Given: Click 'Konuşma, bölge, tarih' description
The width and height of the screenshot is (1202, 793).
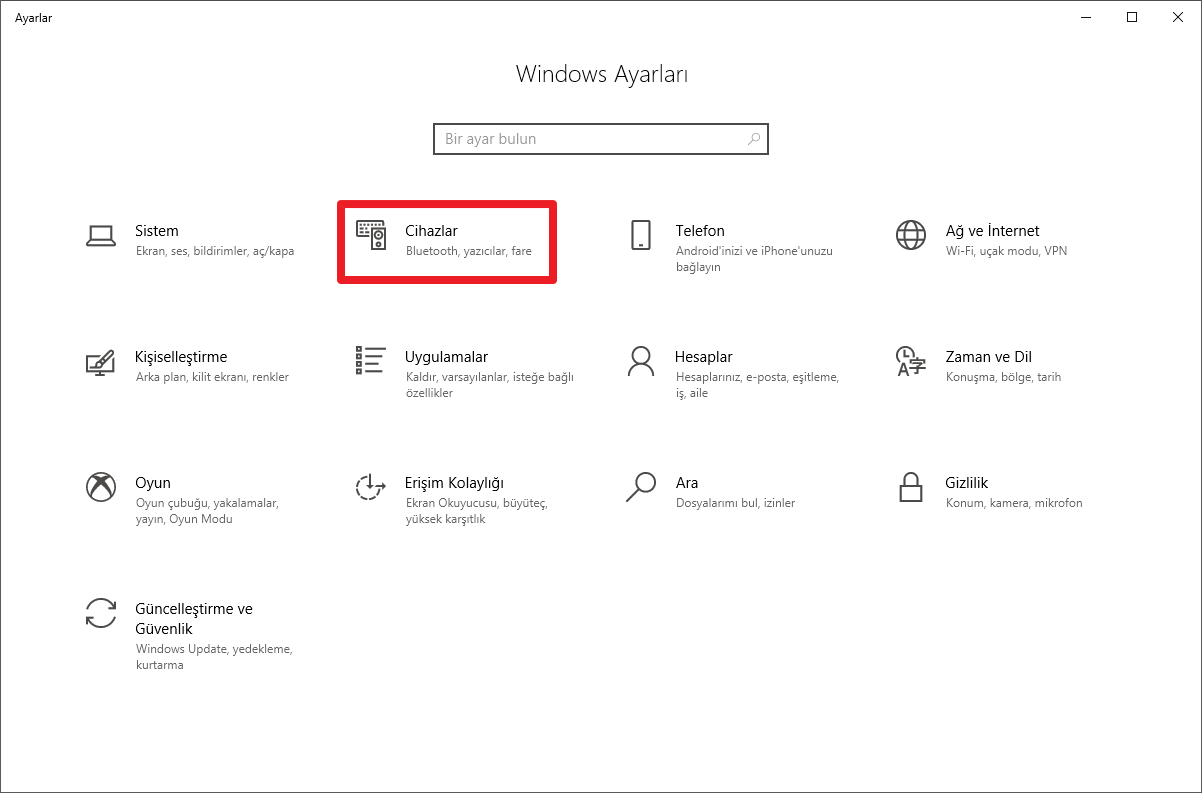Looking at the screenshot, I should 1004,378.
